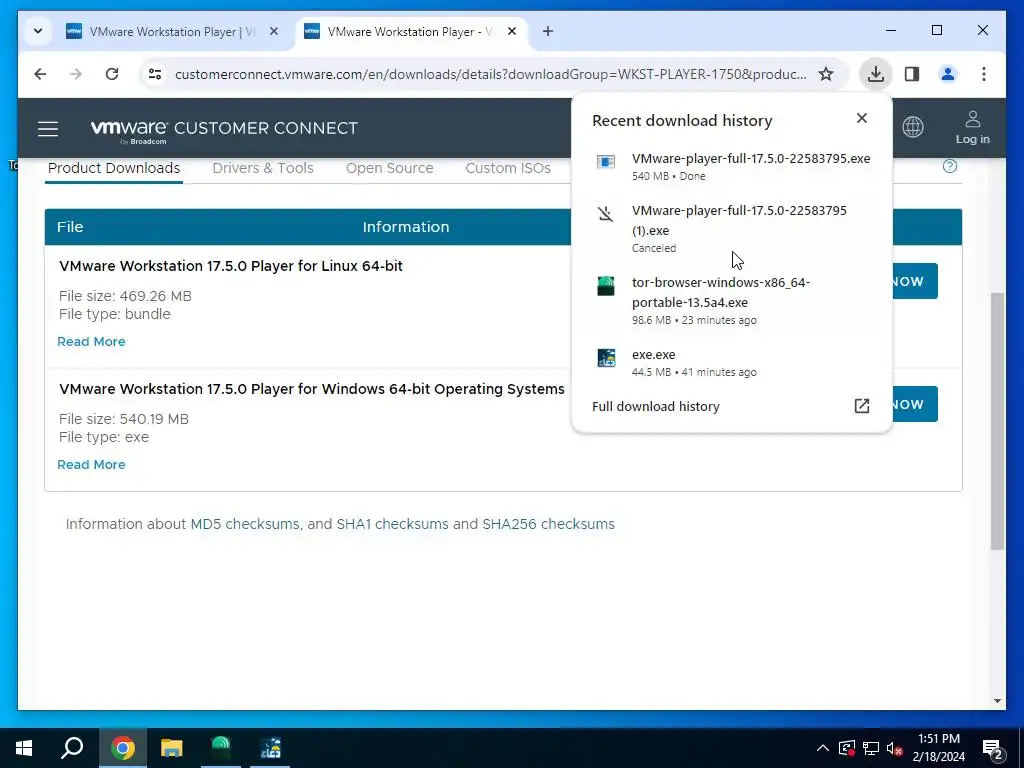Click the exe.exe app taskbar icon
The height and width of the screenshot is (768, 1024).
pos(270,748)
